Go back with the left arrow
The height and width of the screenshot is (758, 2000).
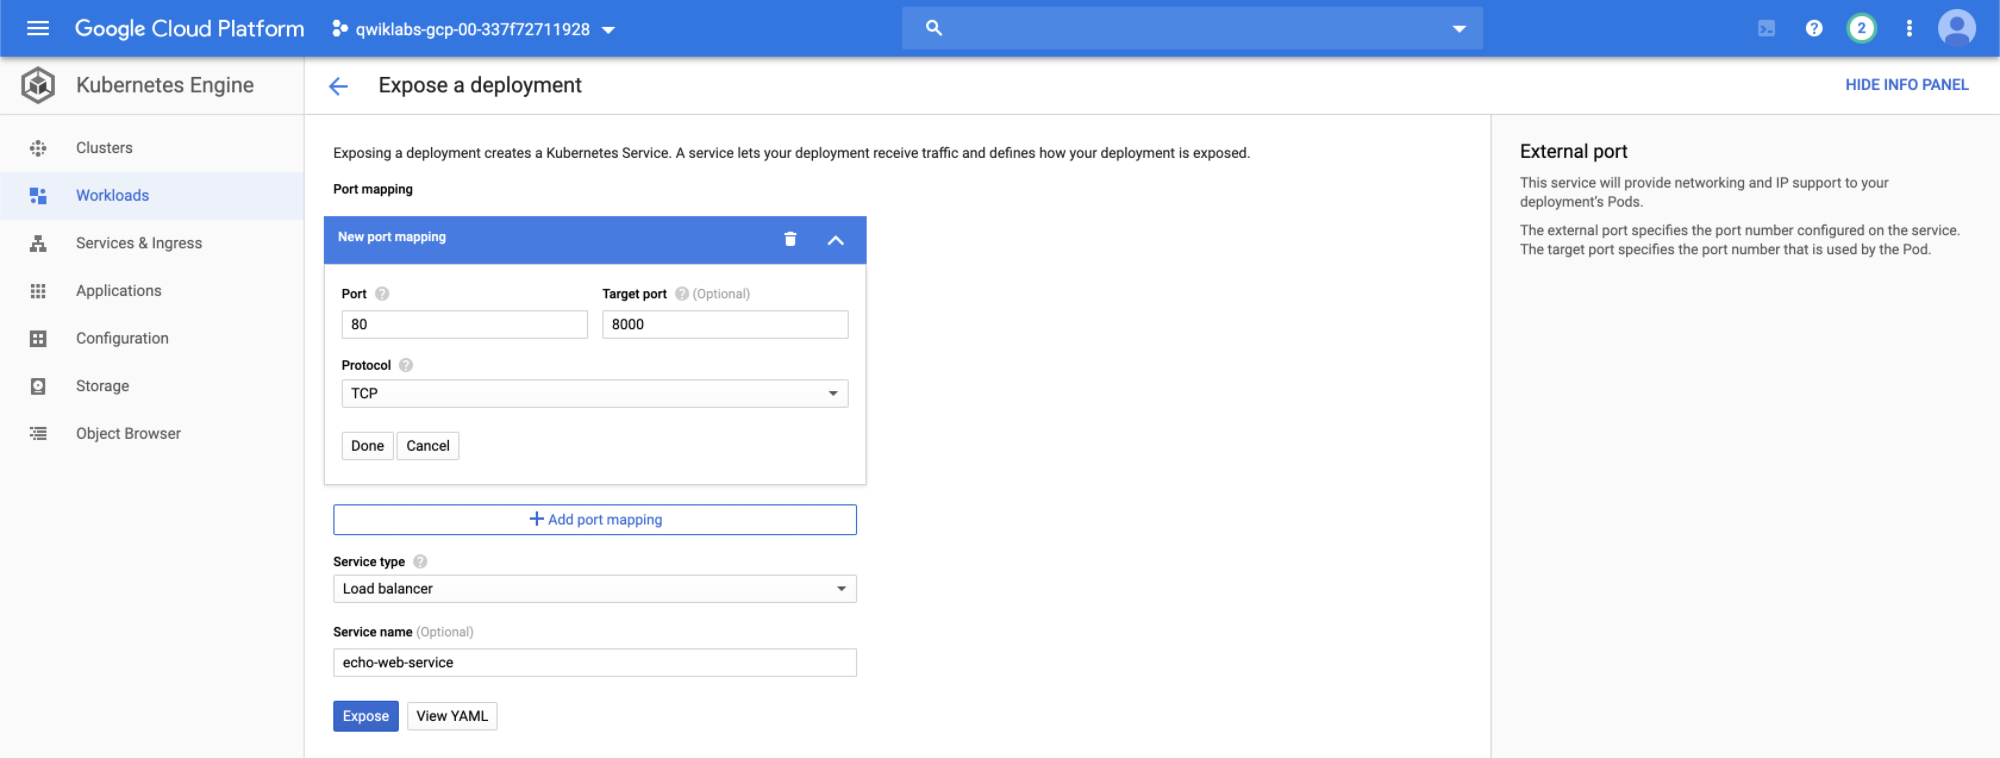point(338,86)
